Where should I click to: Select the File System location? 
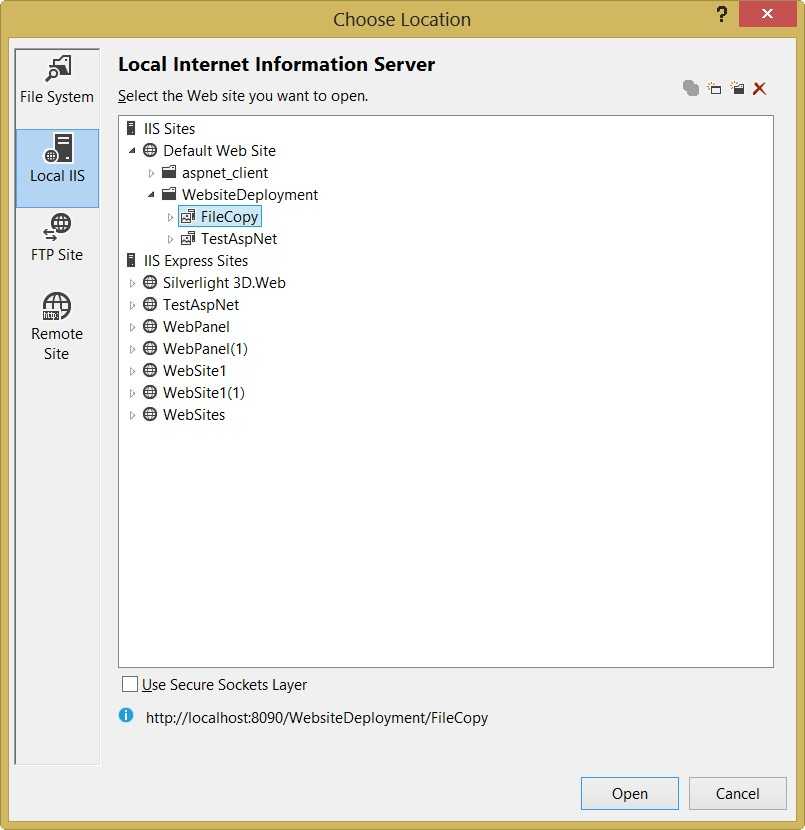pos(57,82)
